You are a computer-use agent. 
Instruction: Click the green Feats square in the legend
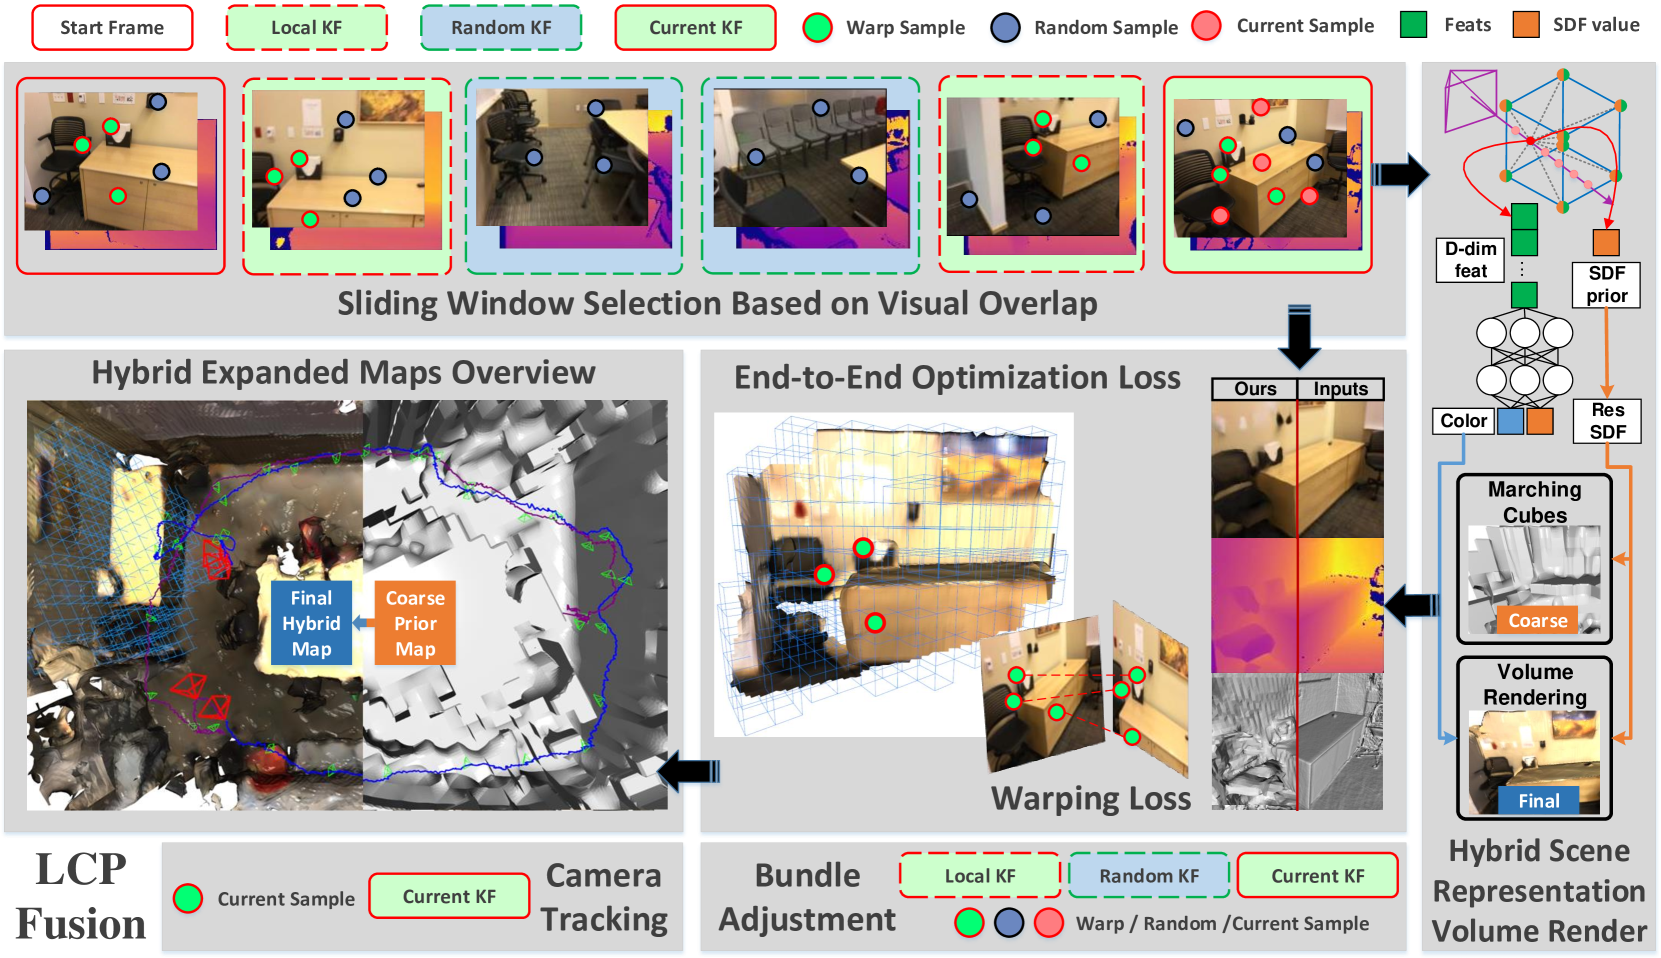1414,25
